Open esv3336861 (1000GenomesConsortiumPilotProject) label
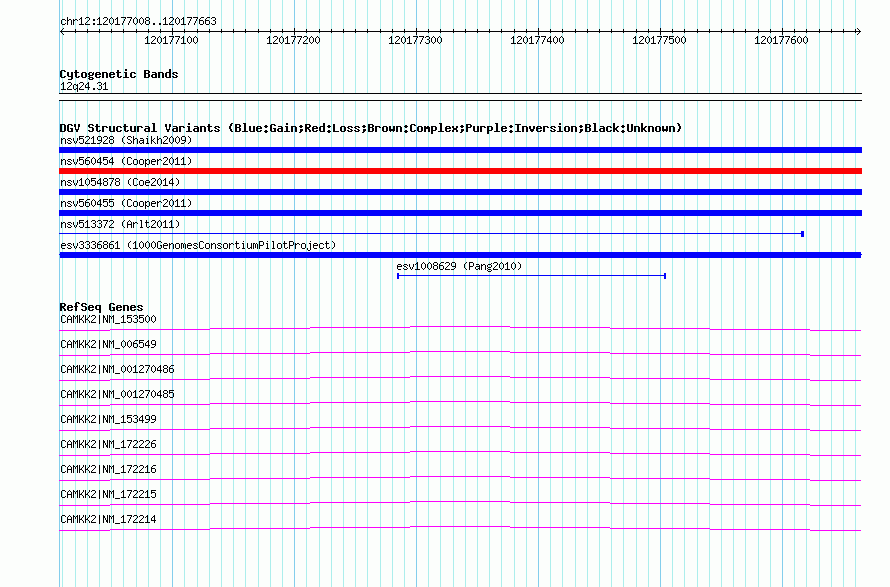The width and height of the screenshot is (890, 587). click(198, 245)
